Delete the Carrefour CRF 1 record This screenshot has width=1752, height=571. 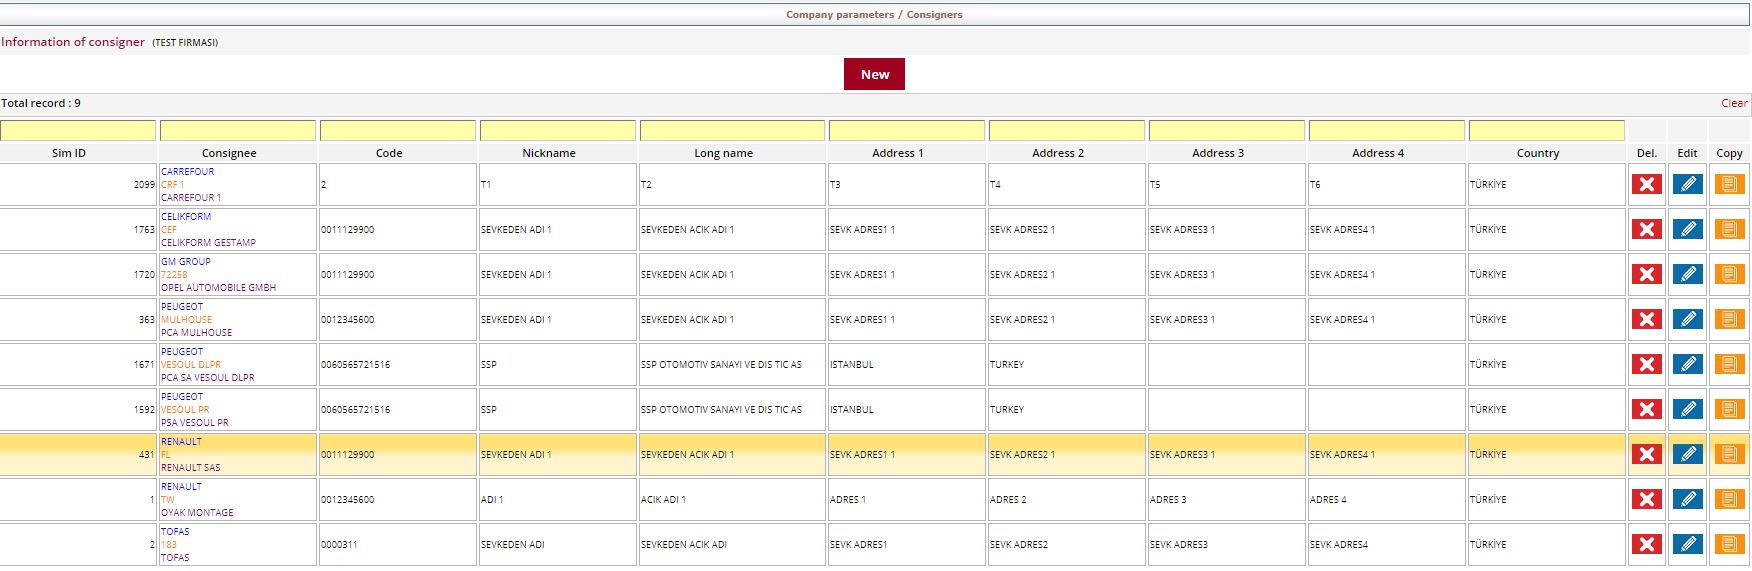click(1646, 184)
